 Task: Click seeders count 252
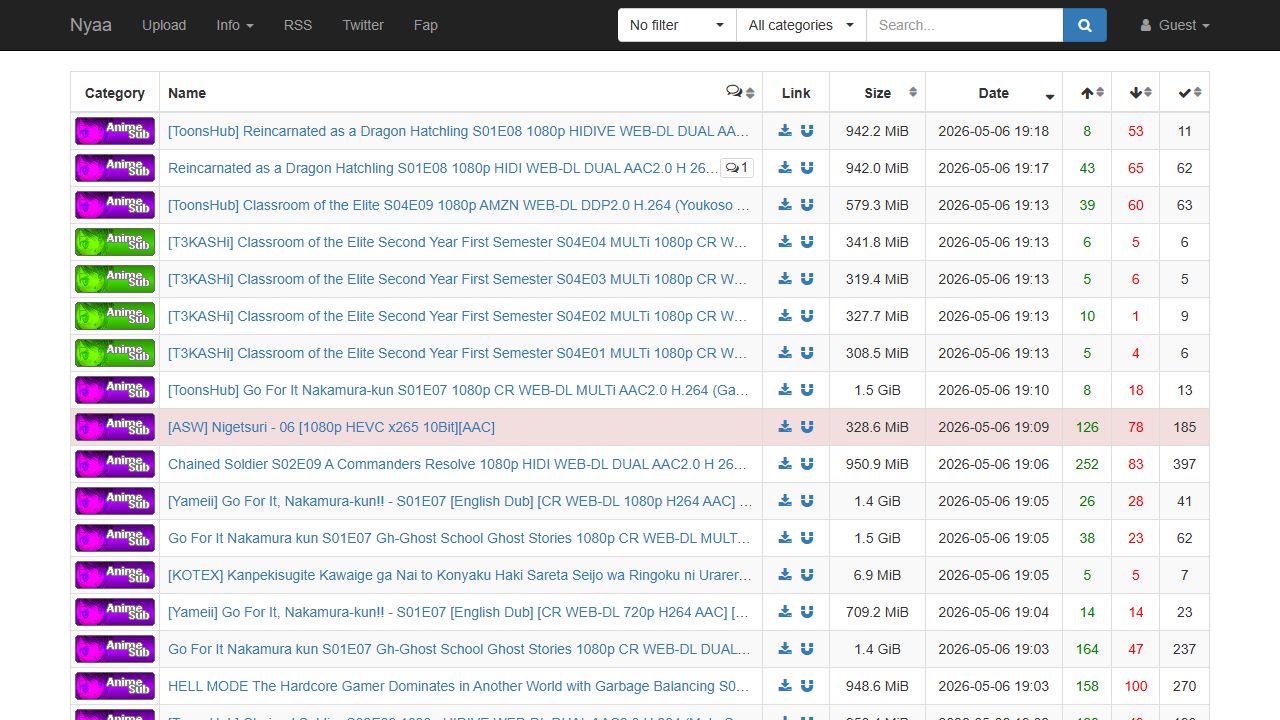[x=1087, y=464]
